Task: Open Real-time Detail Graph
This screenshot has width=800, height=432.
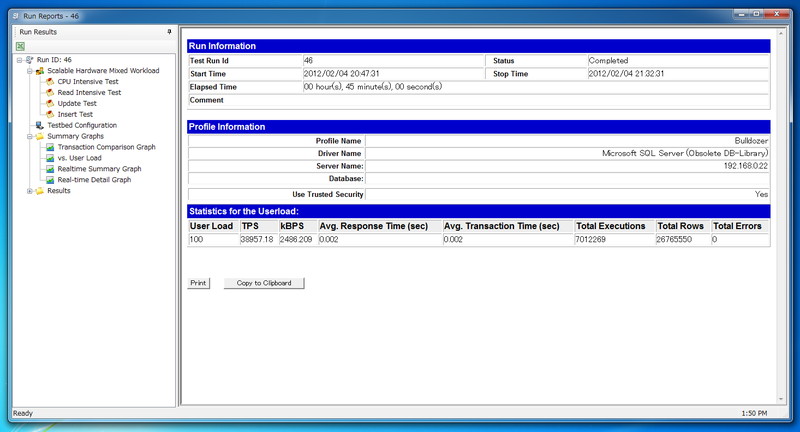Action: [x=94, y=180]
